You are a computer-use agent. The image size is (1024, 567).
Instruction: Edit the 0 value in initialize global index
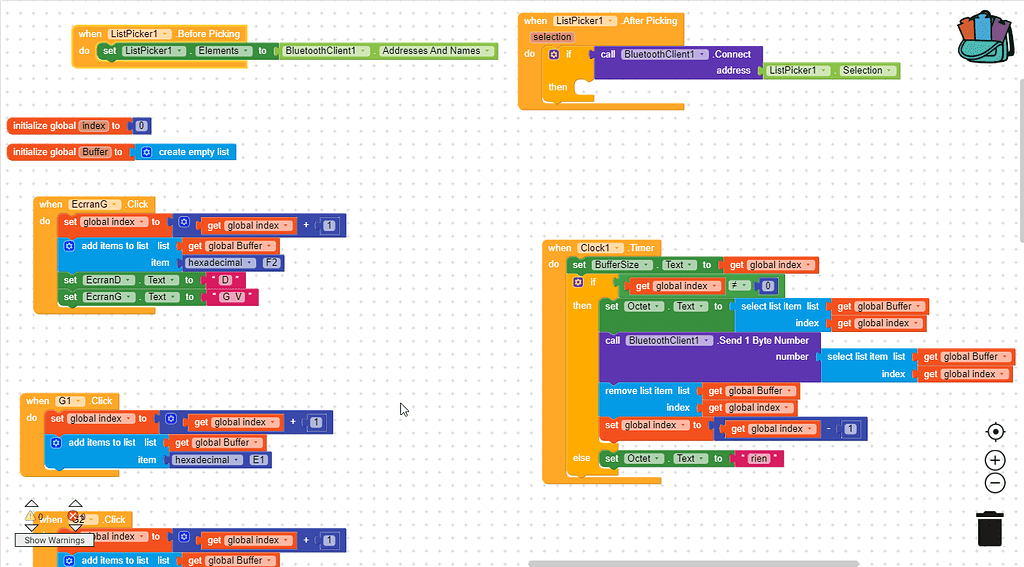(x=141, y=126)
